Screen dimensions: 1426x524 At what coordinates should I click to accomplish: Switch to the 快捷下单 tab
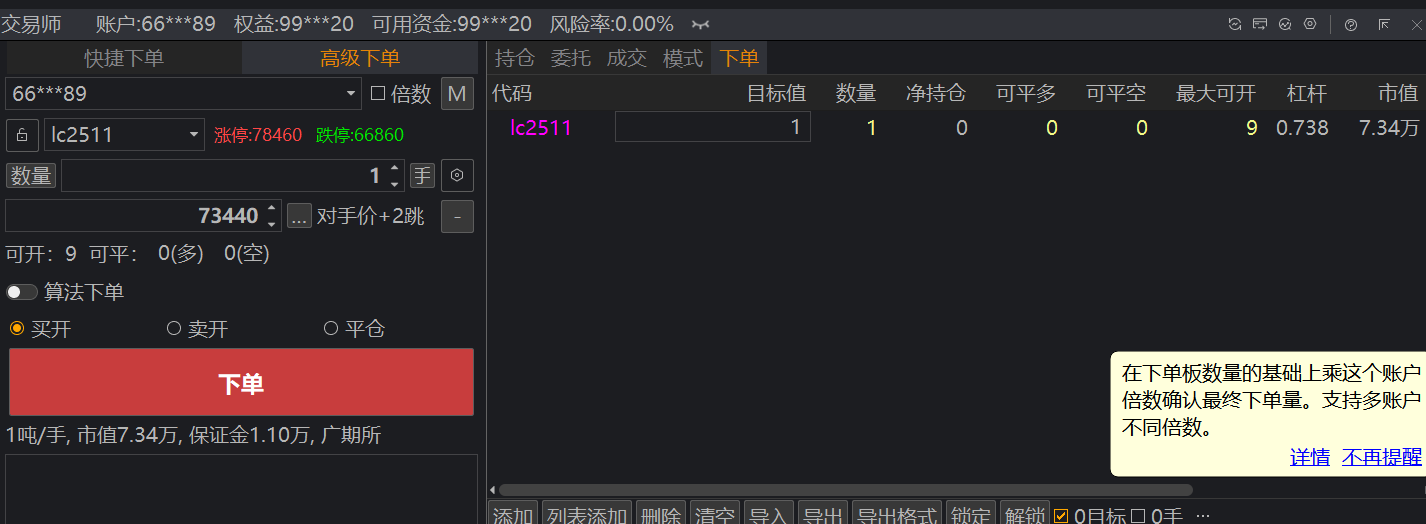point(124,58)
